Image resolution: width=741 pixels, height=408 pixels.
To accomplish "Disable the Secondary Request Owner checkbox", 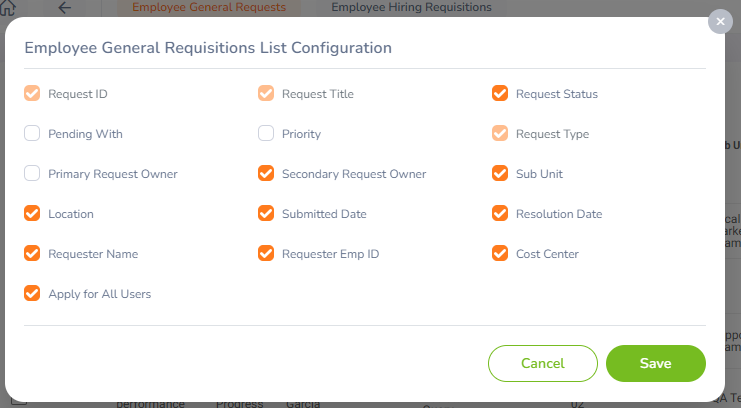I will coord(266,174).
